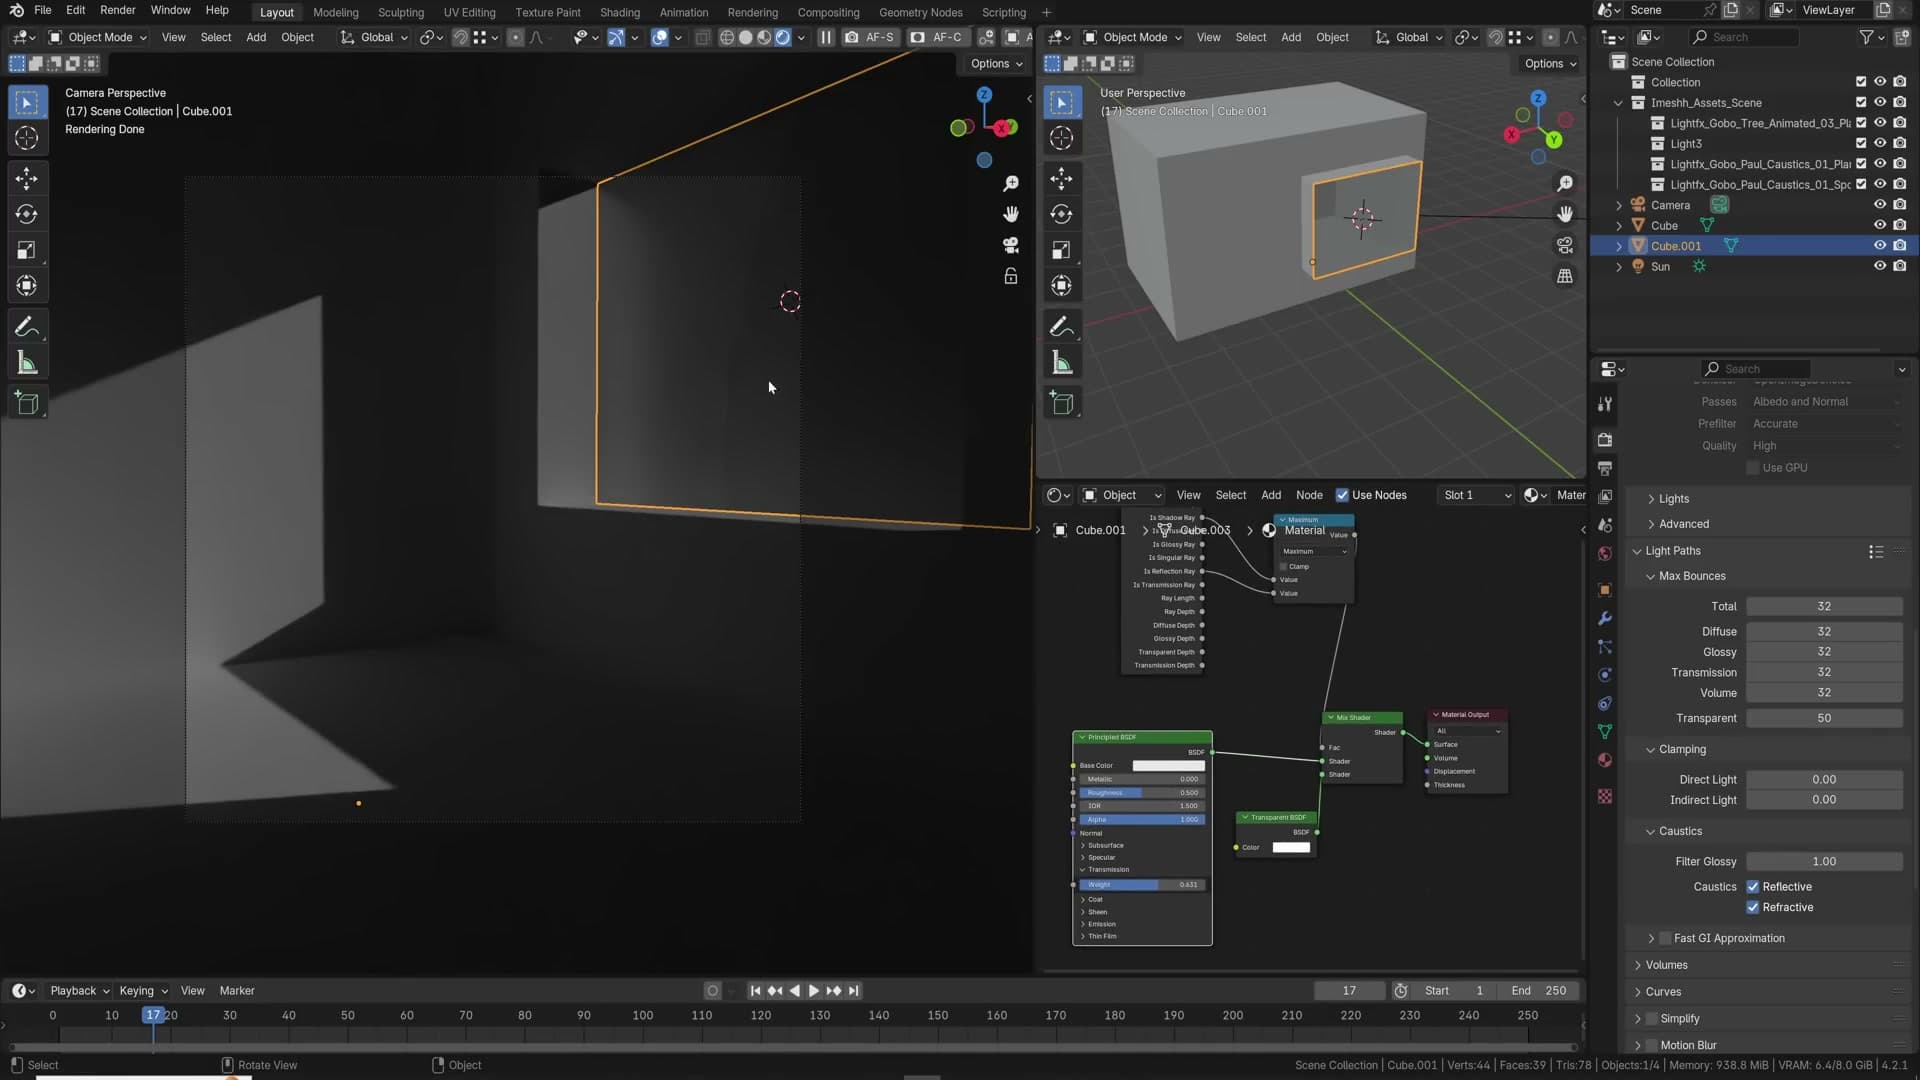The height and width of the screenshot is (1080, 1920).
Task: Open the Tool properties tab
Action: click(1605, 404)
